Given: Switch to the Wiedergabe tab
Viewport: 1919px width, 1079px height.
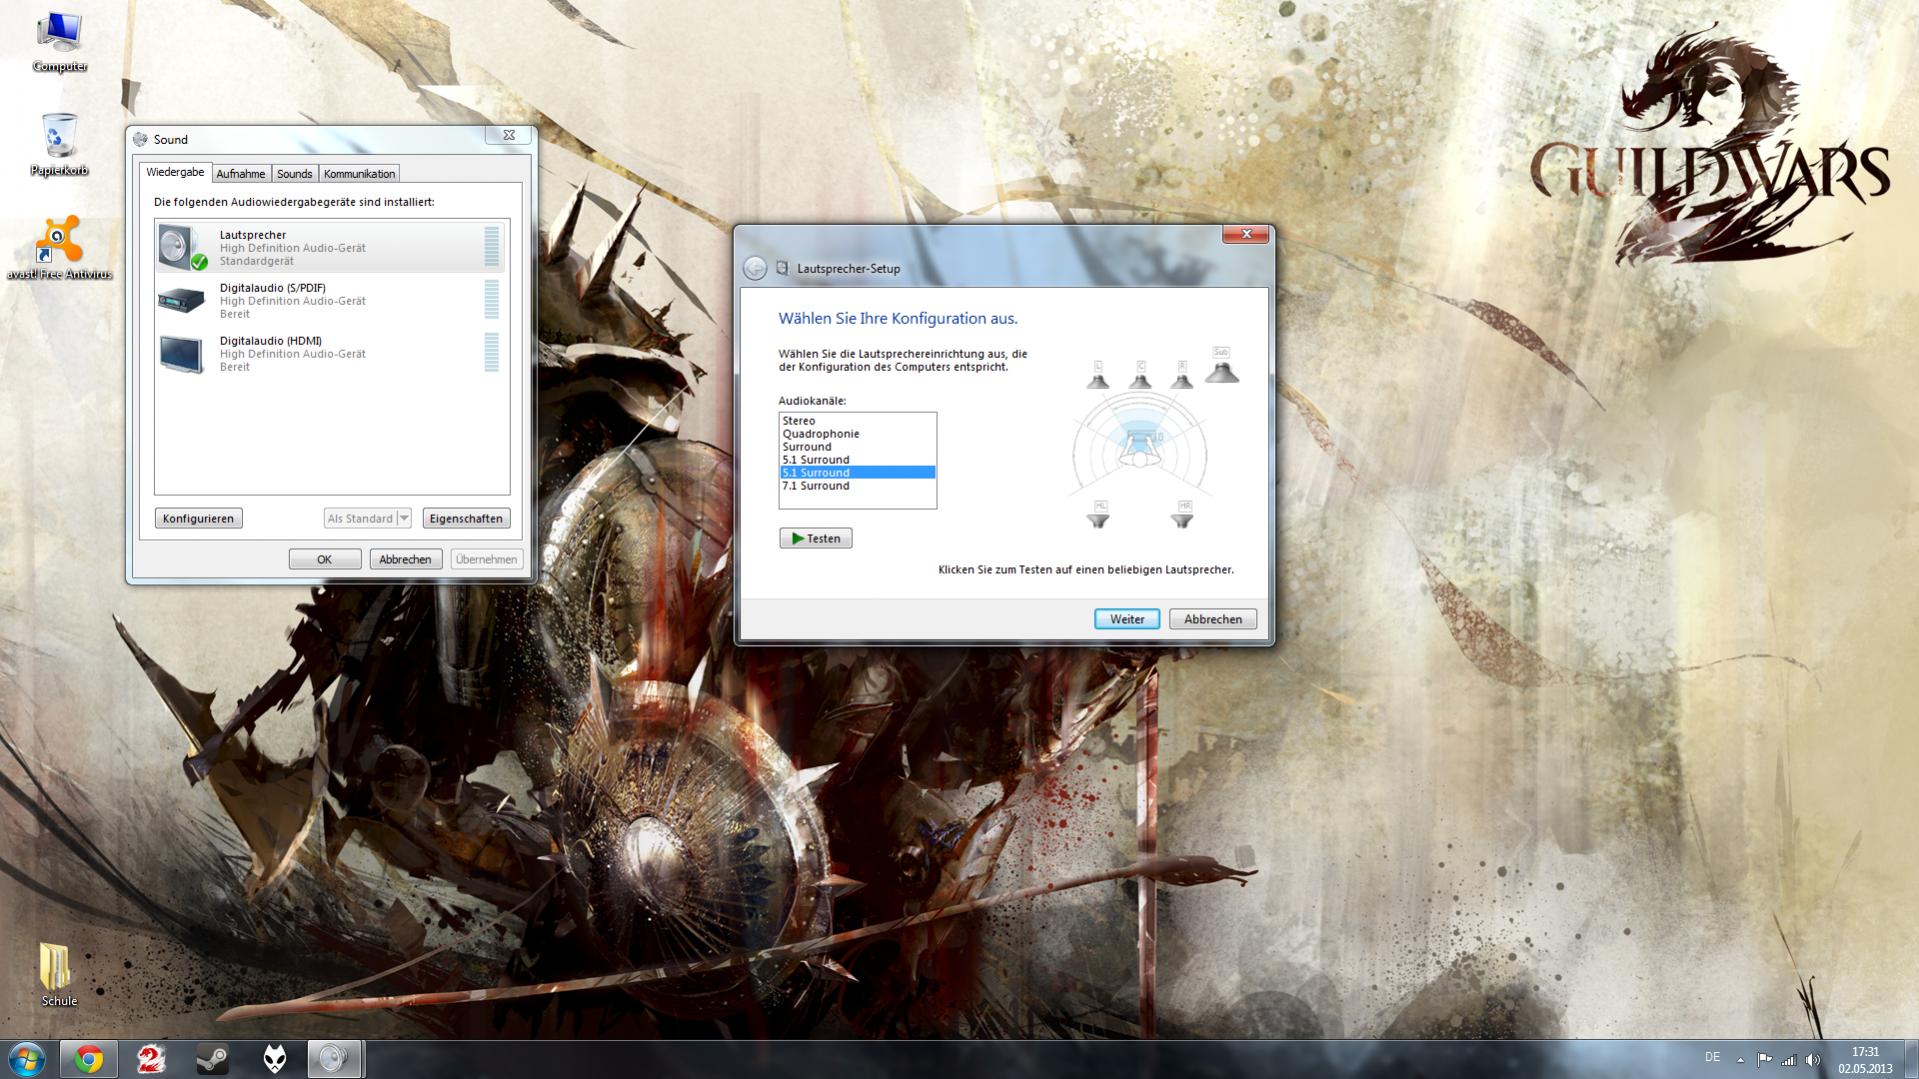Looking at the screenshot, I should 175,172.
